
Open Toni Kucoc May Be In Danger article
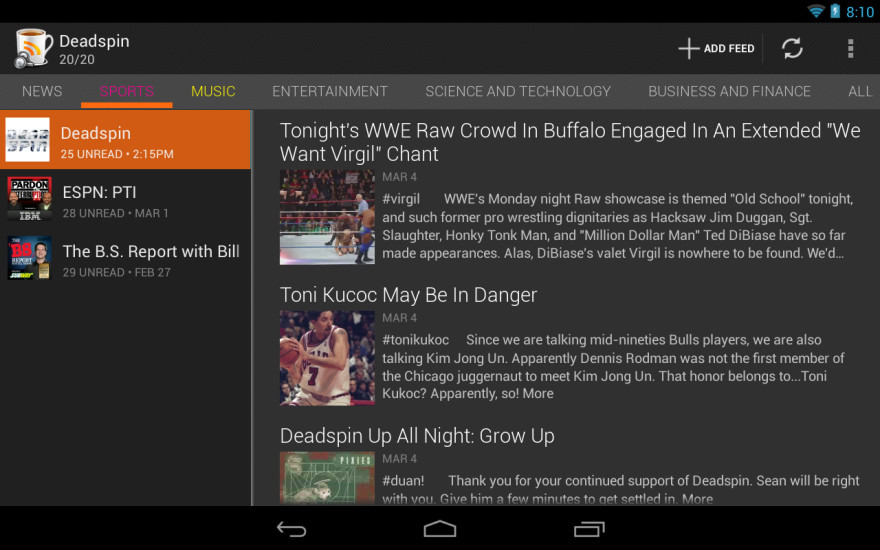[408, 295]
